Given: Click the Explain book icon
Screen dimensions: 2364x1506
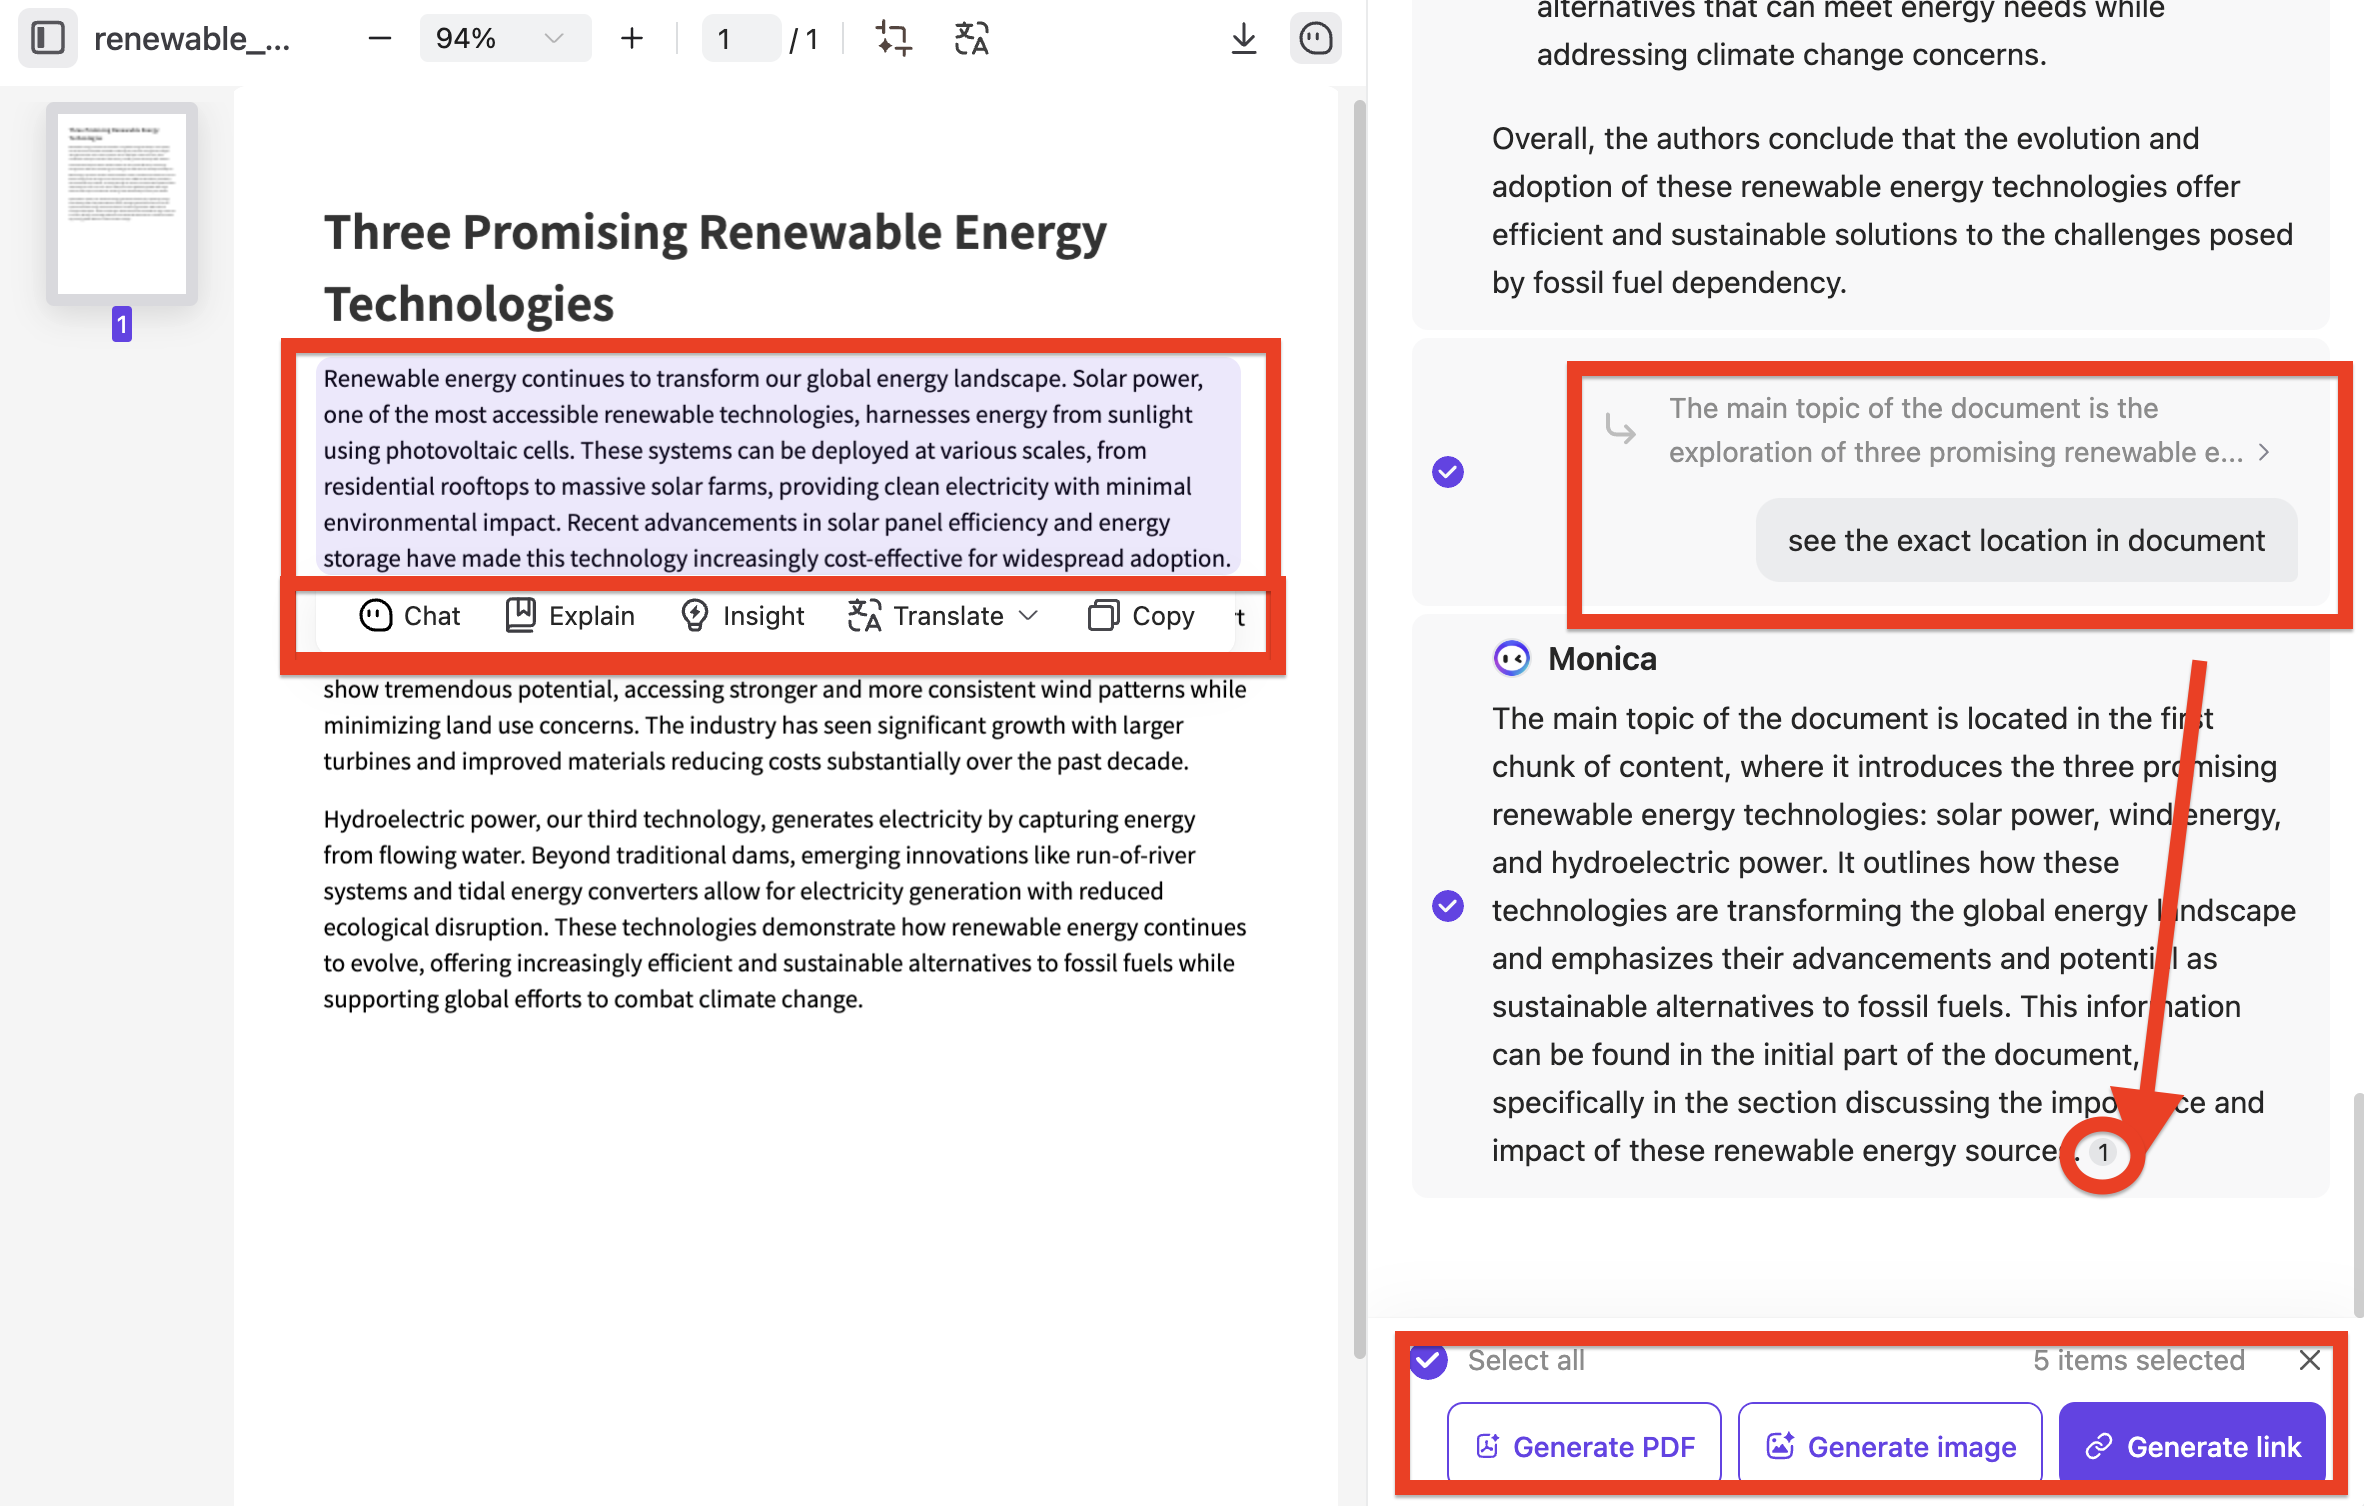Looking at the screenshot, I should (x=520, y=615).
